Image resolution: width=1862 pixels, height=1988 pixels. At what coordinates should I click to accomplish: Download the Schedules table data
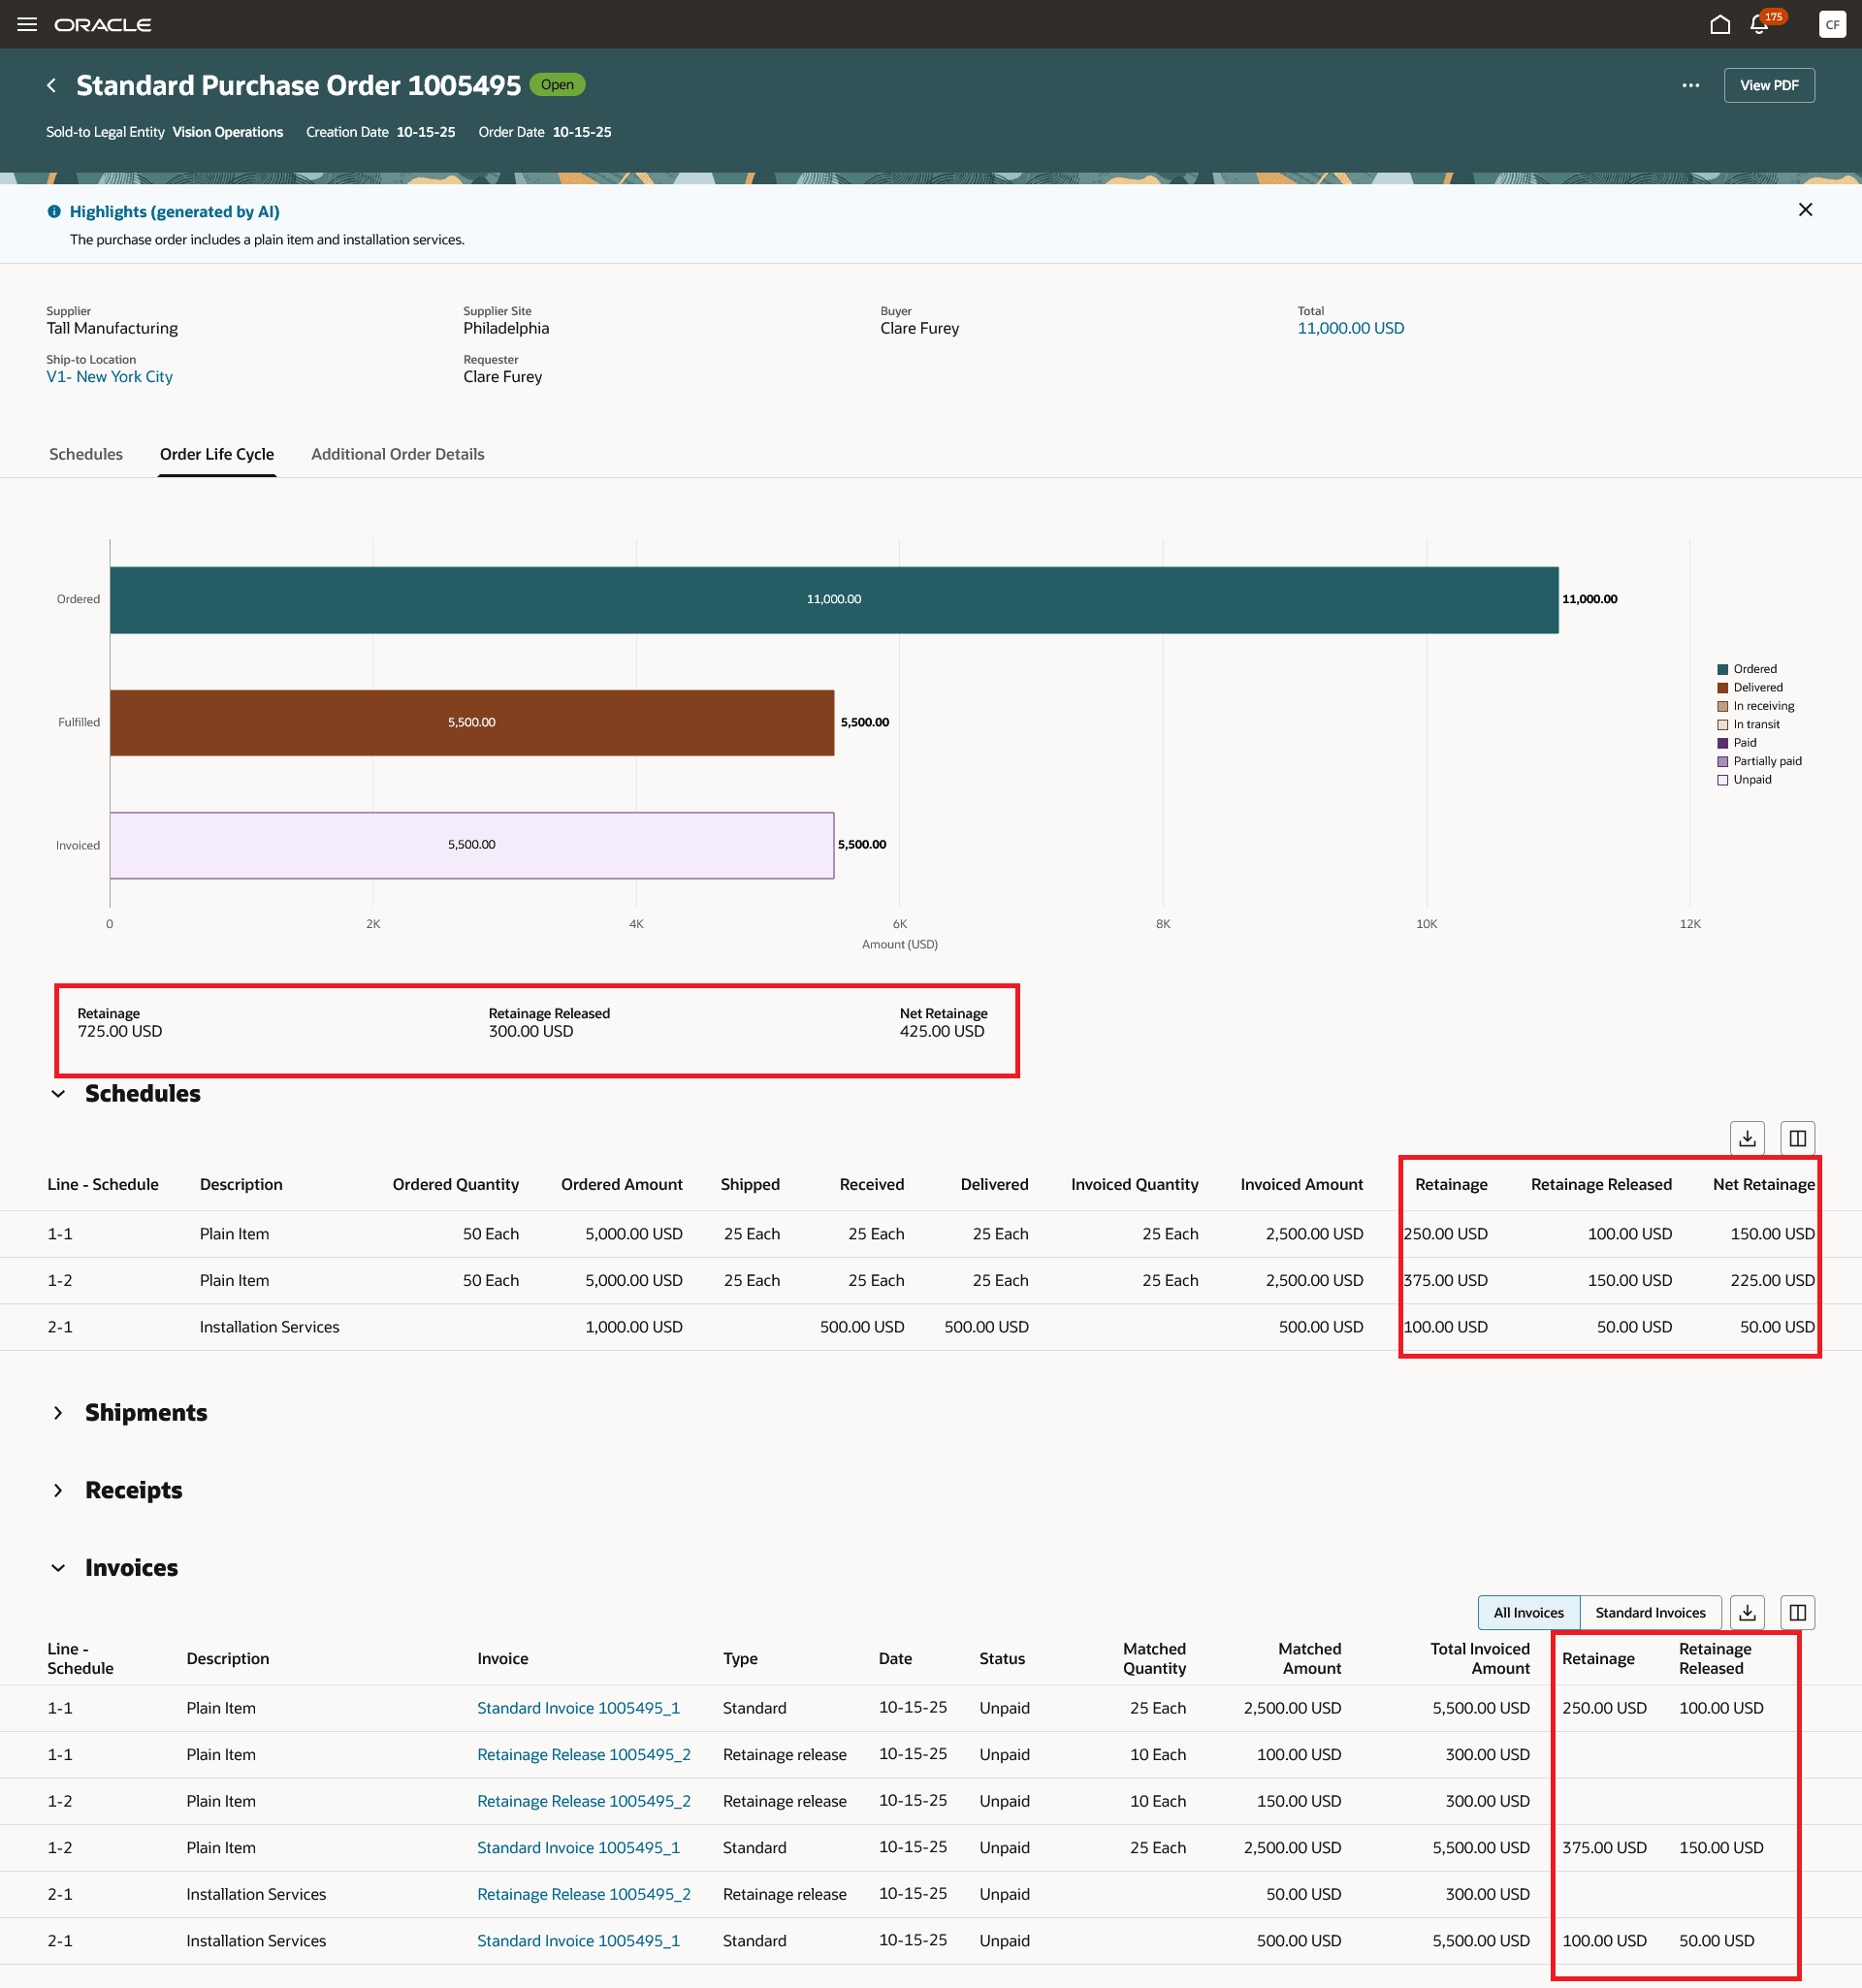click(1747, 1138)
